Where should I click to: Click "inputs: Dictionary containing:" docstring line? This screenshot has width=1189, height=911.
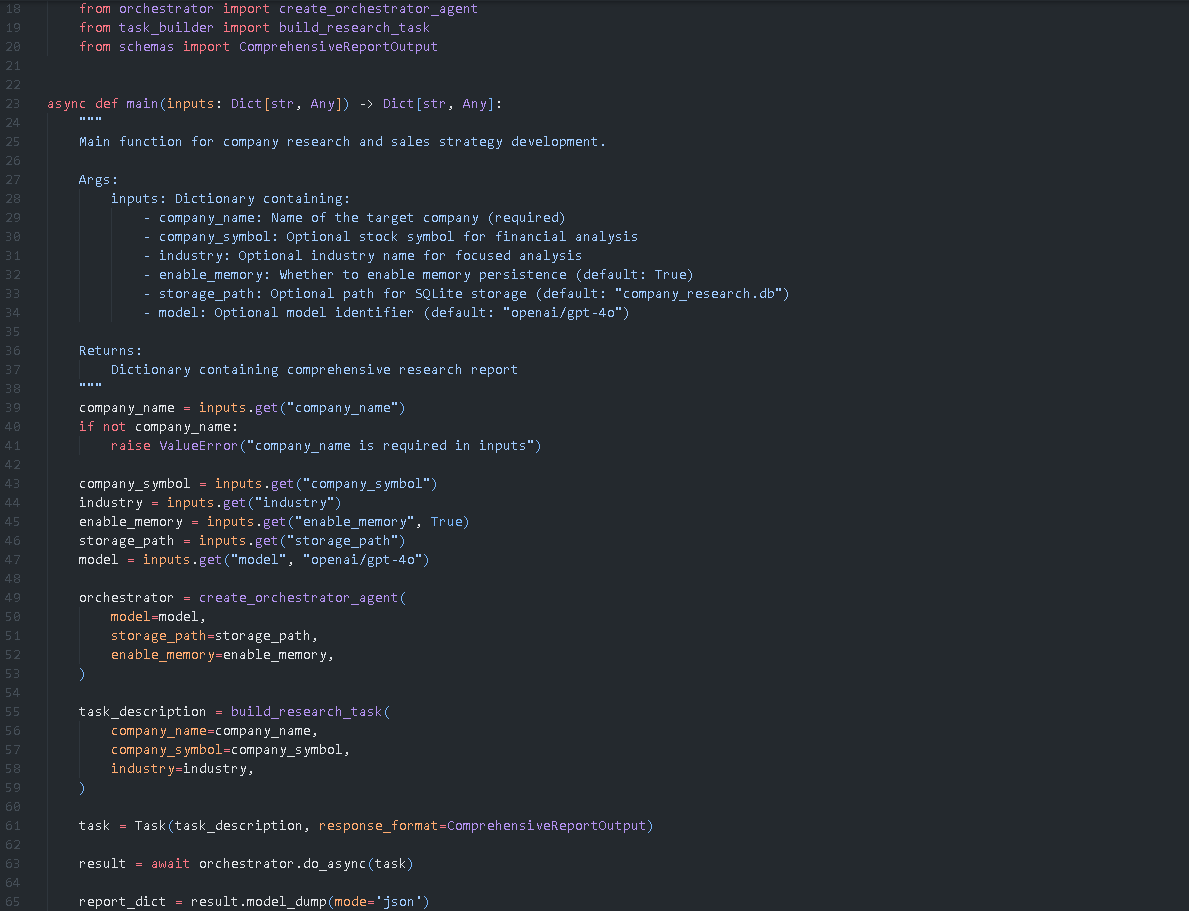pos(231,199)
